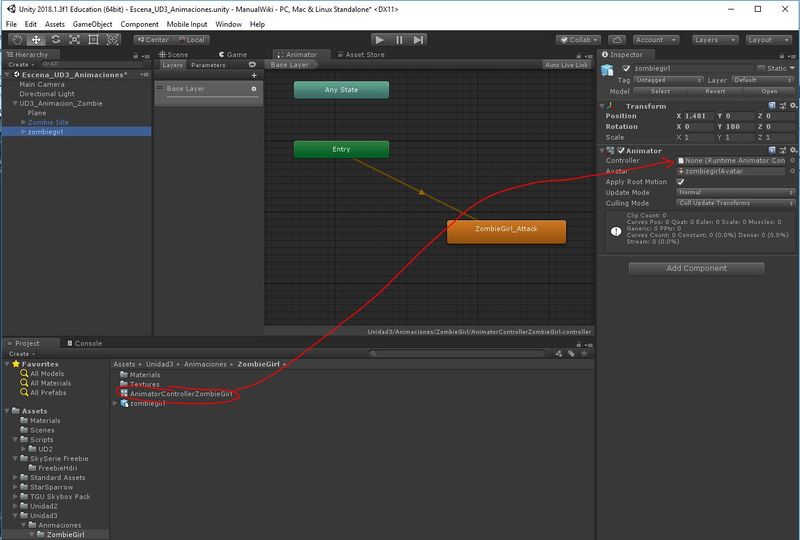Open the Window menu

[228, 24]
